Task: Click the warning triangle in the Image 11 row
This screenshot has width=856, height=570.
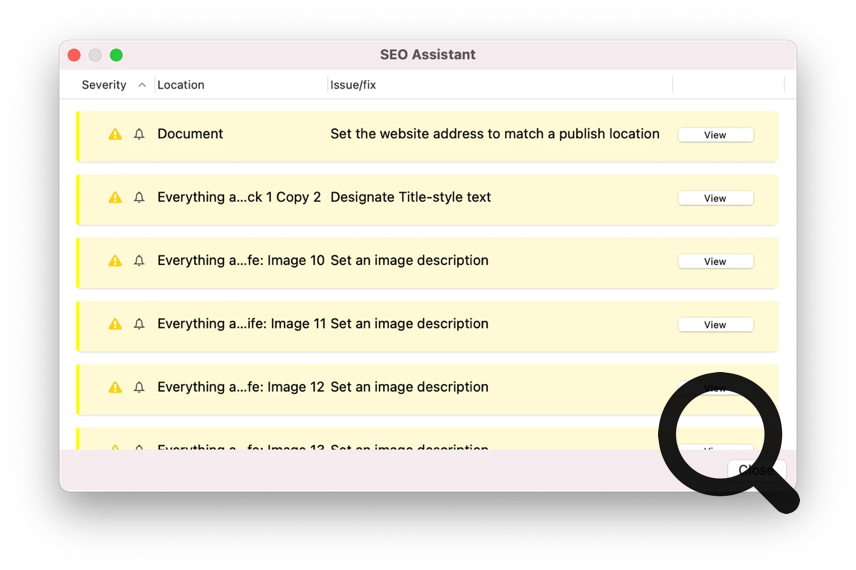Action: [x=115, y=324]
